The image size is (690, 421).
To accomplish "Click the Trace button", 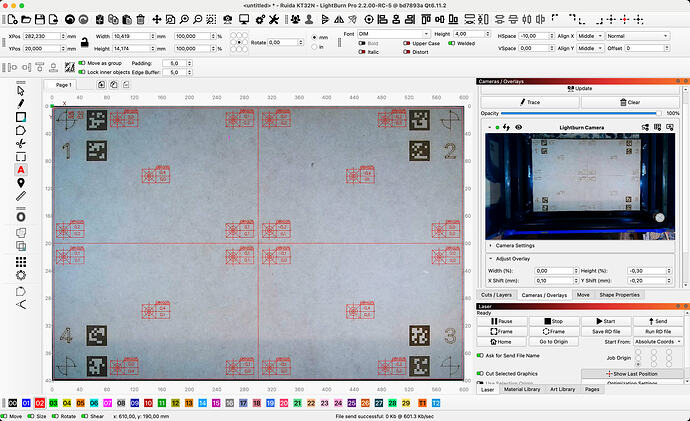I will pyautogui.click(x=530, y=102).
